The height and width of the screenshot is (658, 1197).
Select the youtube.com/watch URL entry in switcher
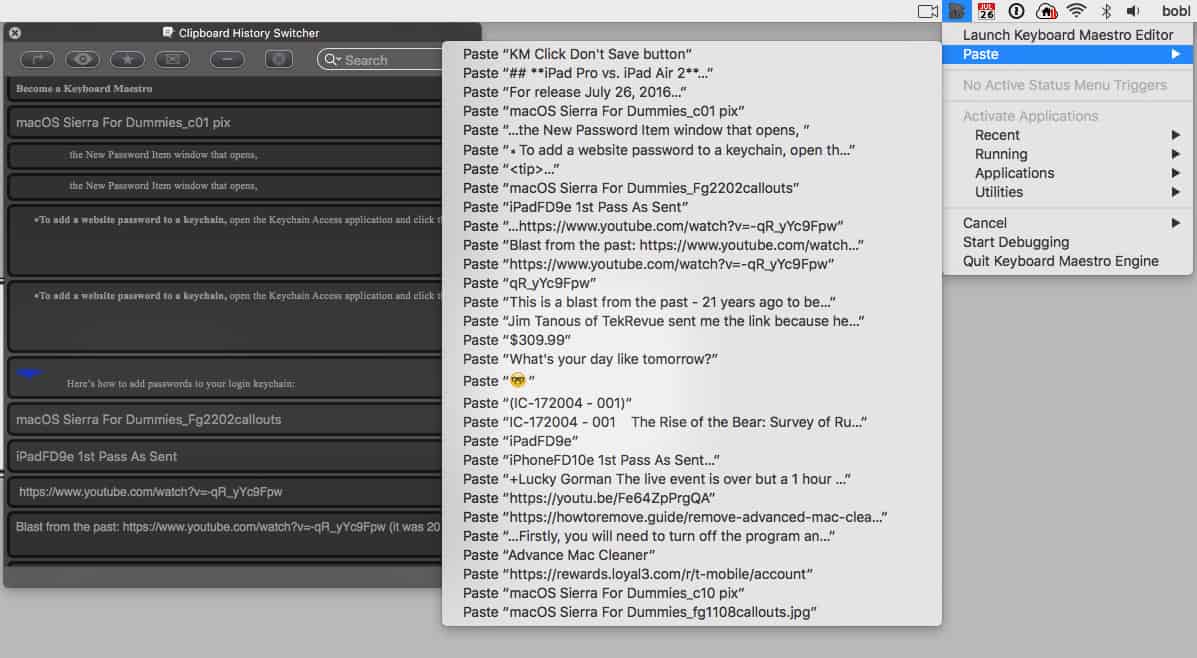(x=225, y=492)
